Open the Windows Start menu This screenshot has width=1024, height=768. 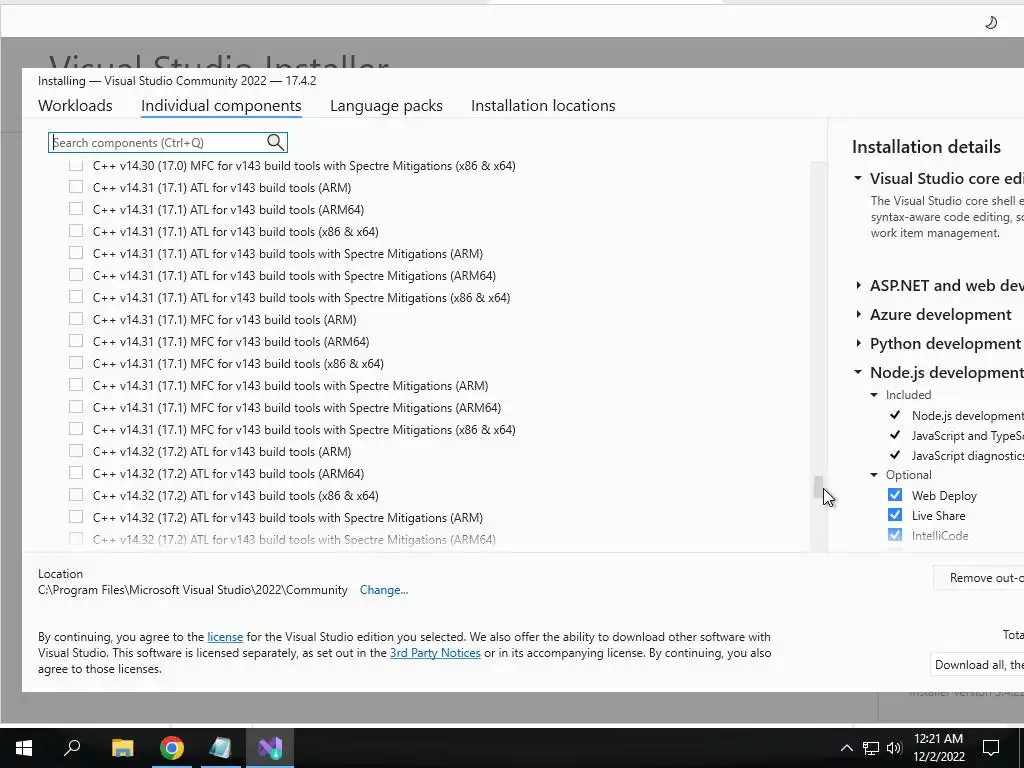click(x=24, y=747)
